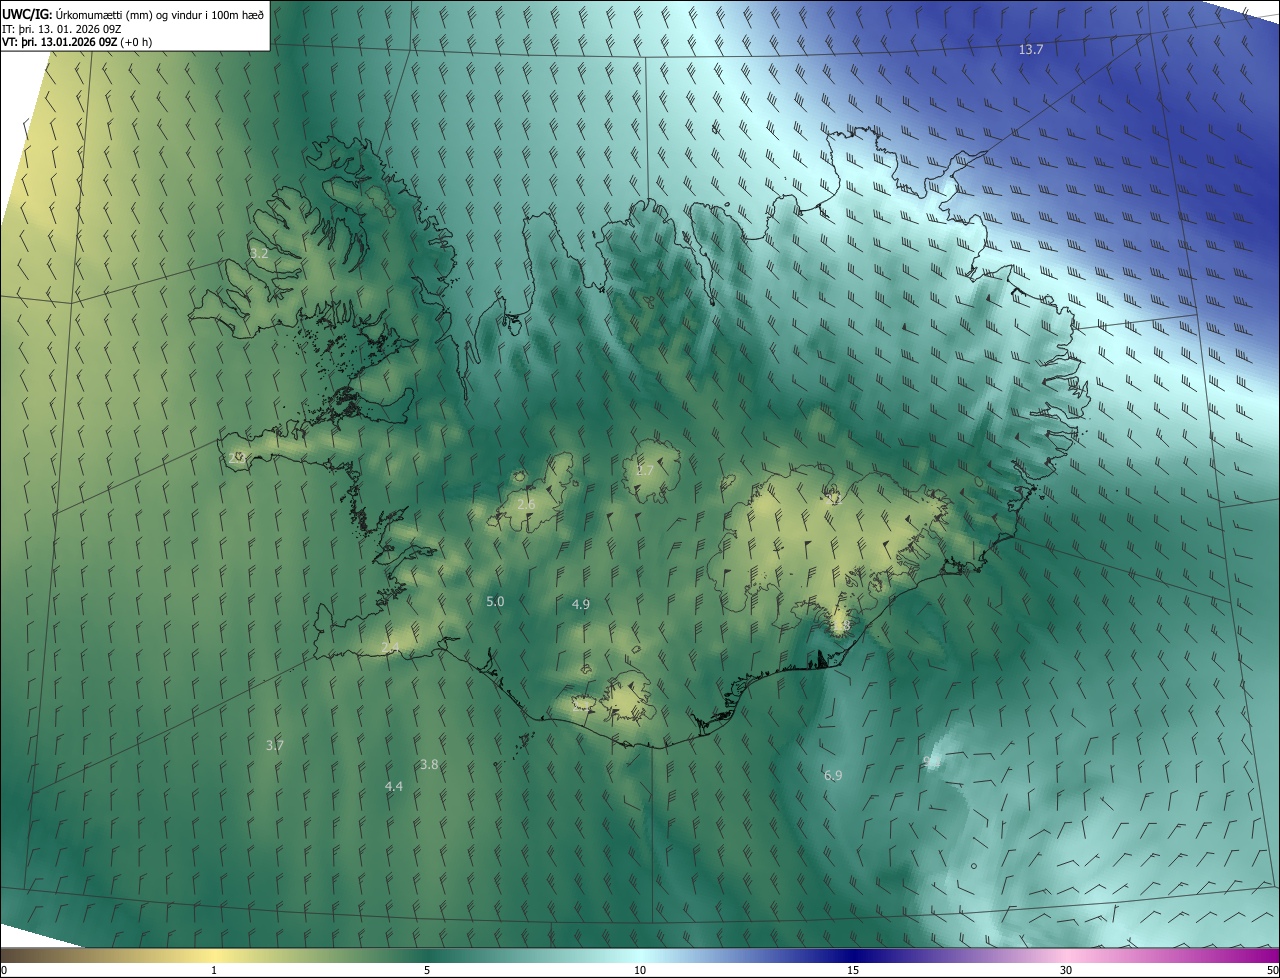Click the 3.2 value over the Westfjords
1280x978 pixels.
tap(259, 254)
